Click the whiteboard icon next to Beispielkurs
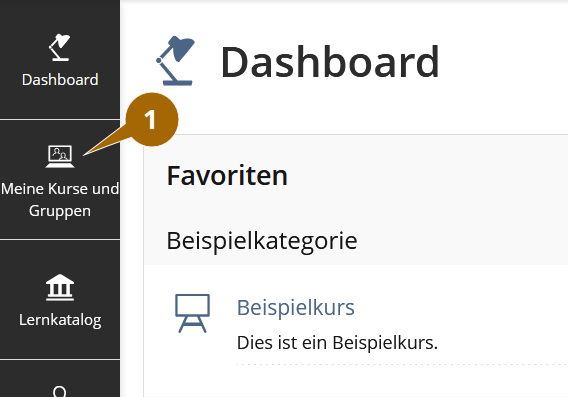This screenshot has height=397, width=568. [x=192, y=313]
